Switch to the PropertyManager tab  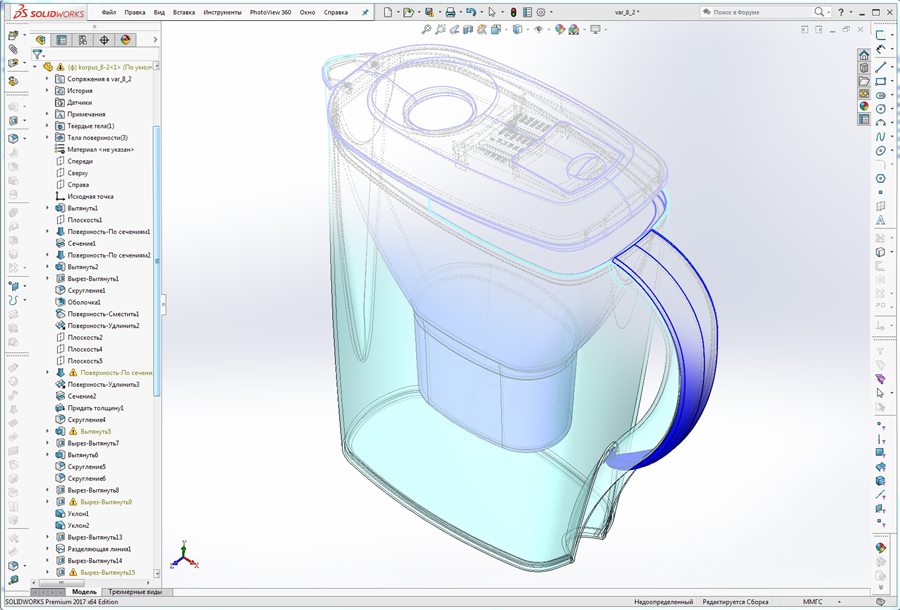pyautogui.click(x=61, y=40)
